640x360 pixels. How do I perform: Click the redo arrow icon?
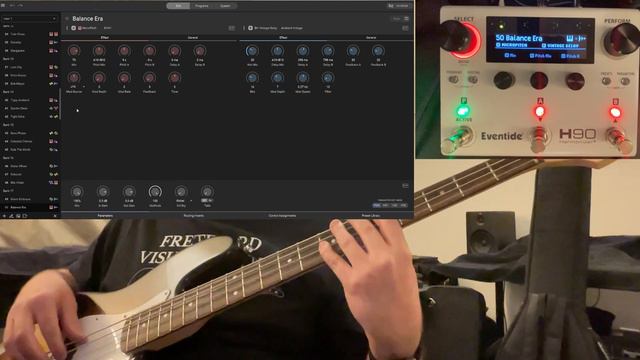point(20,5)
